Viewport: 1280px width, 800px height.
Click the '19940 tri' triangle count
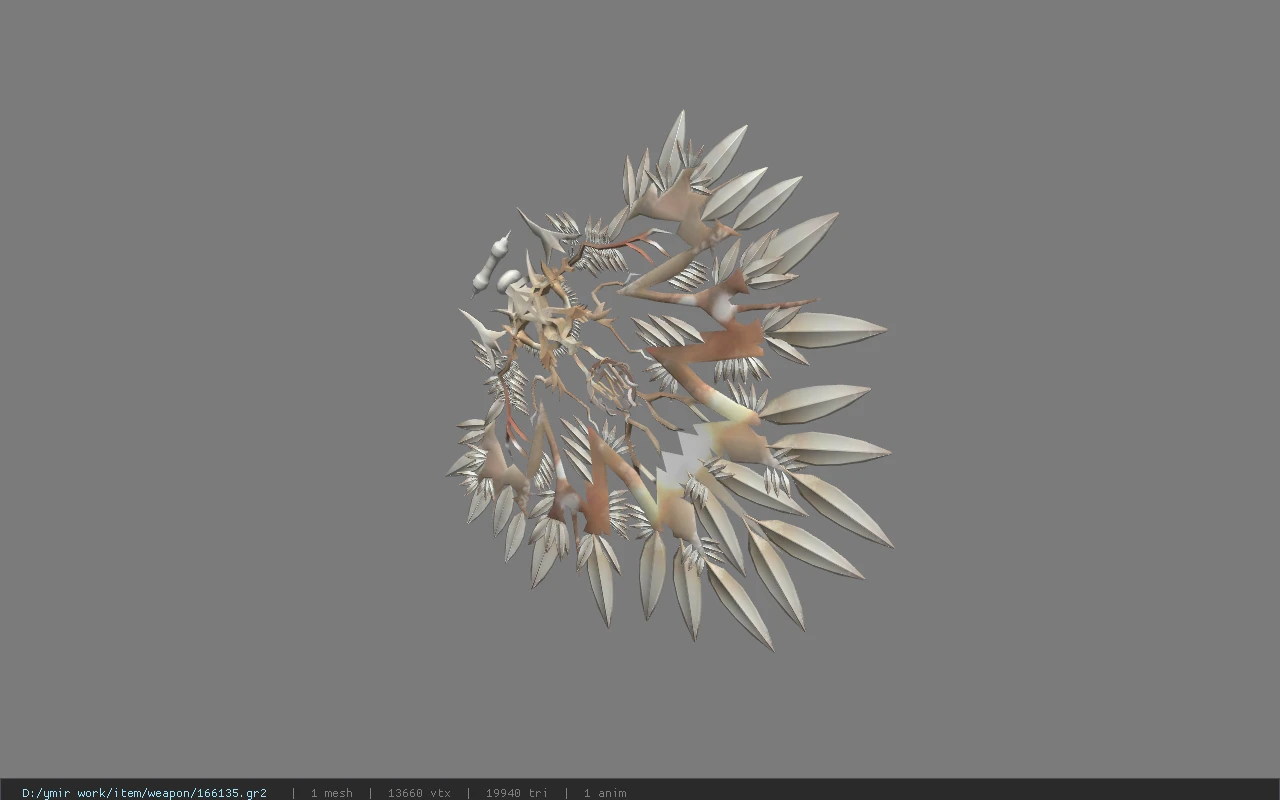[x=516, y=793]
